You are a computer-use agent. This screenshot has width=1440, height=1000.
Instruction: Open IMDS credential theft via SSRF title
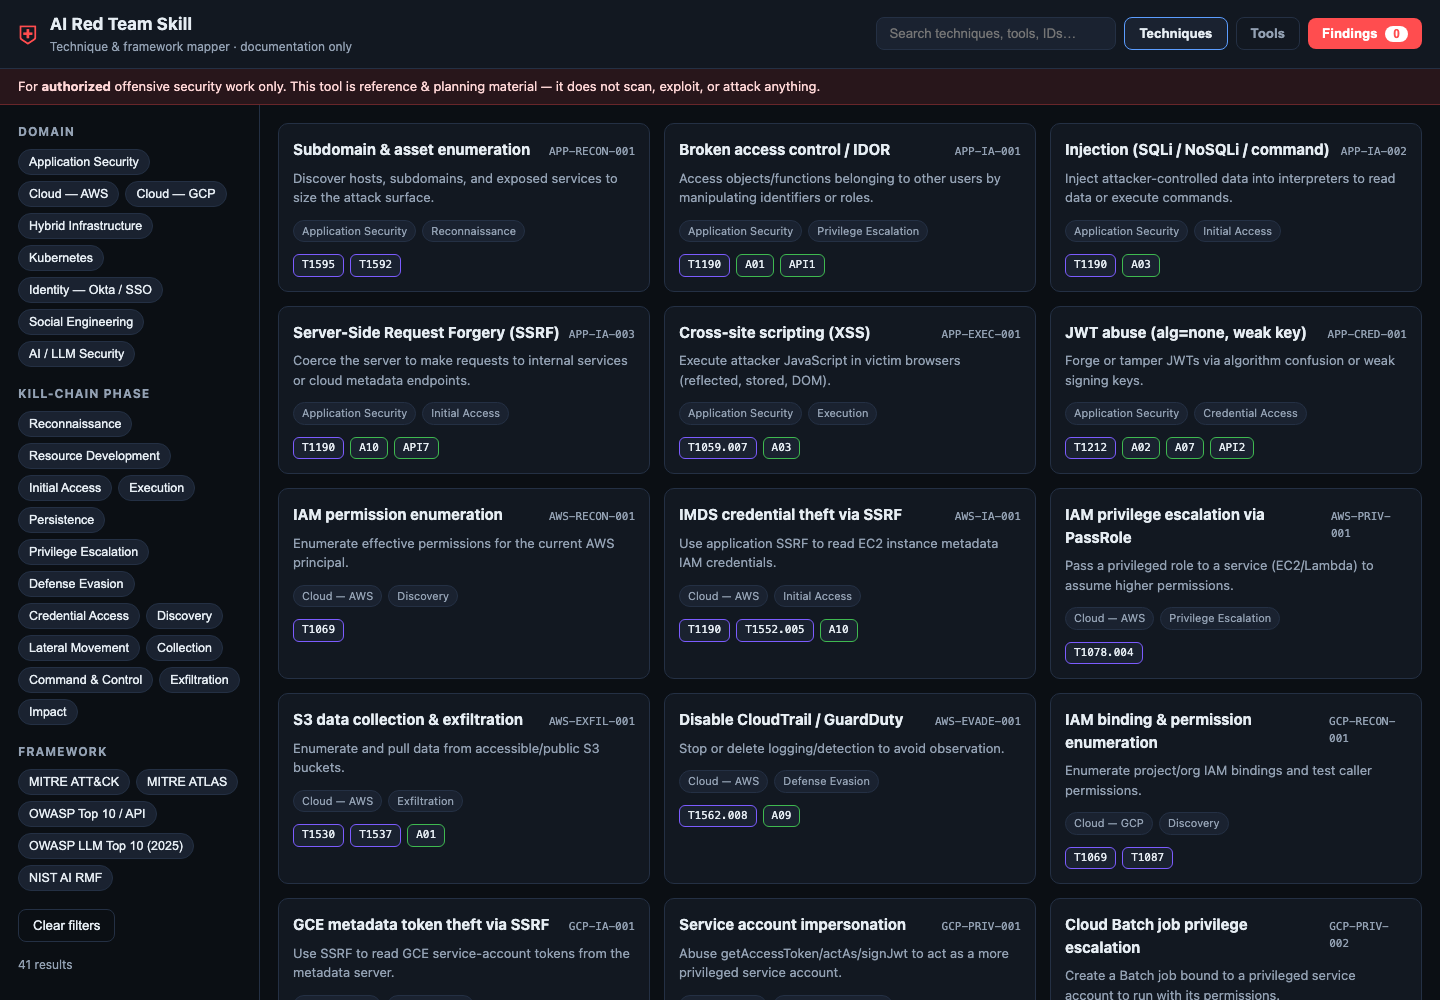point(790,515)
